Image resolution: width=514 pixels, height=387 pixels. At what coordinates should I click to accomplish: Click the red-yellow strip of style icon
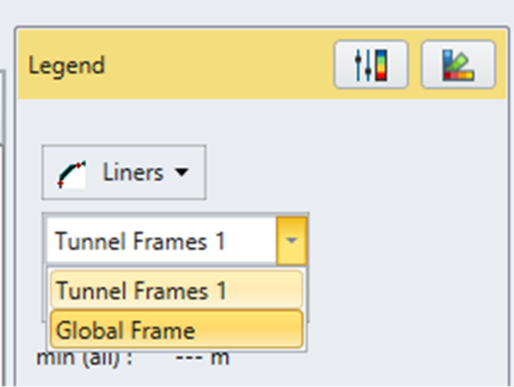(x=458, y=76)
